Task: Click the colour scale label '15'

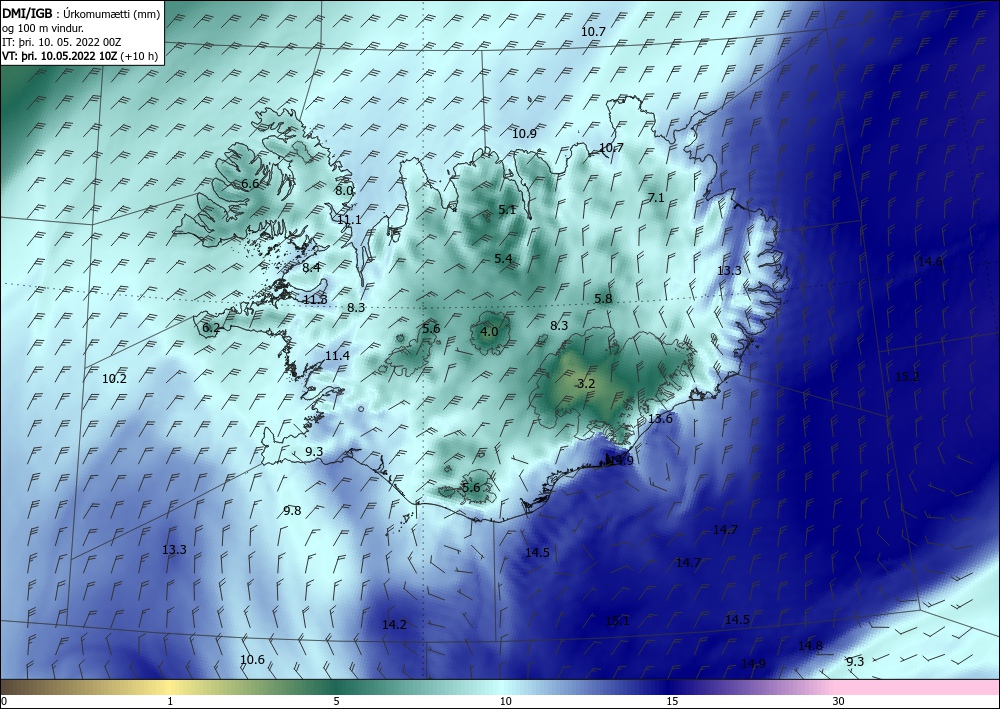Action: [x=672, y=702]
